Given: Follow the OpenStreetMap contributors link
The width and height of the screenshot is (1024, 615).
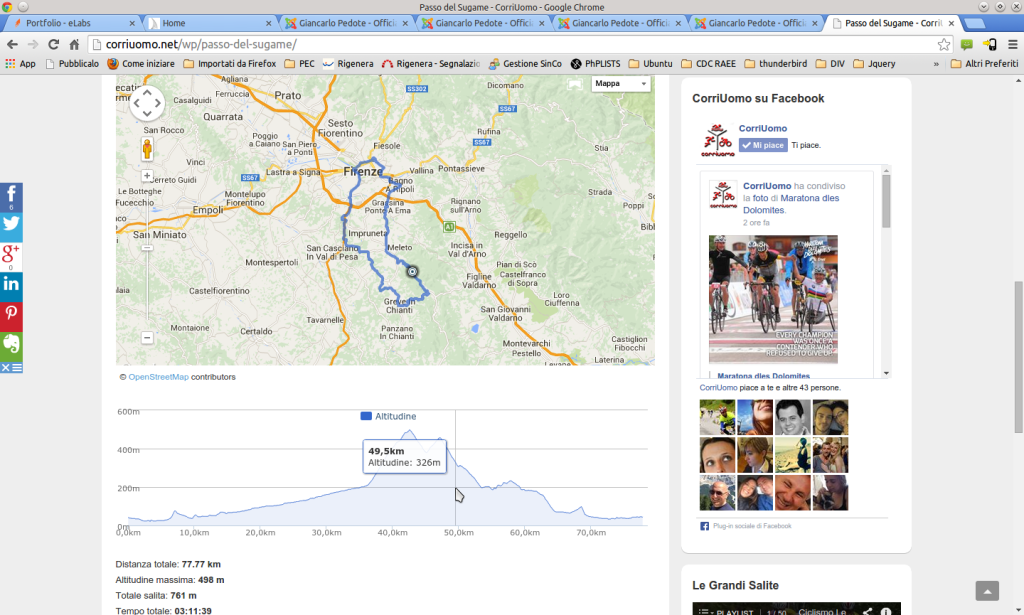Looking at the screenshot, I should pyautogui.click(x=159, y=377).
